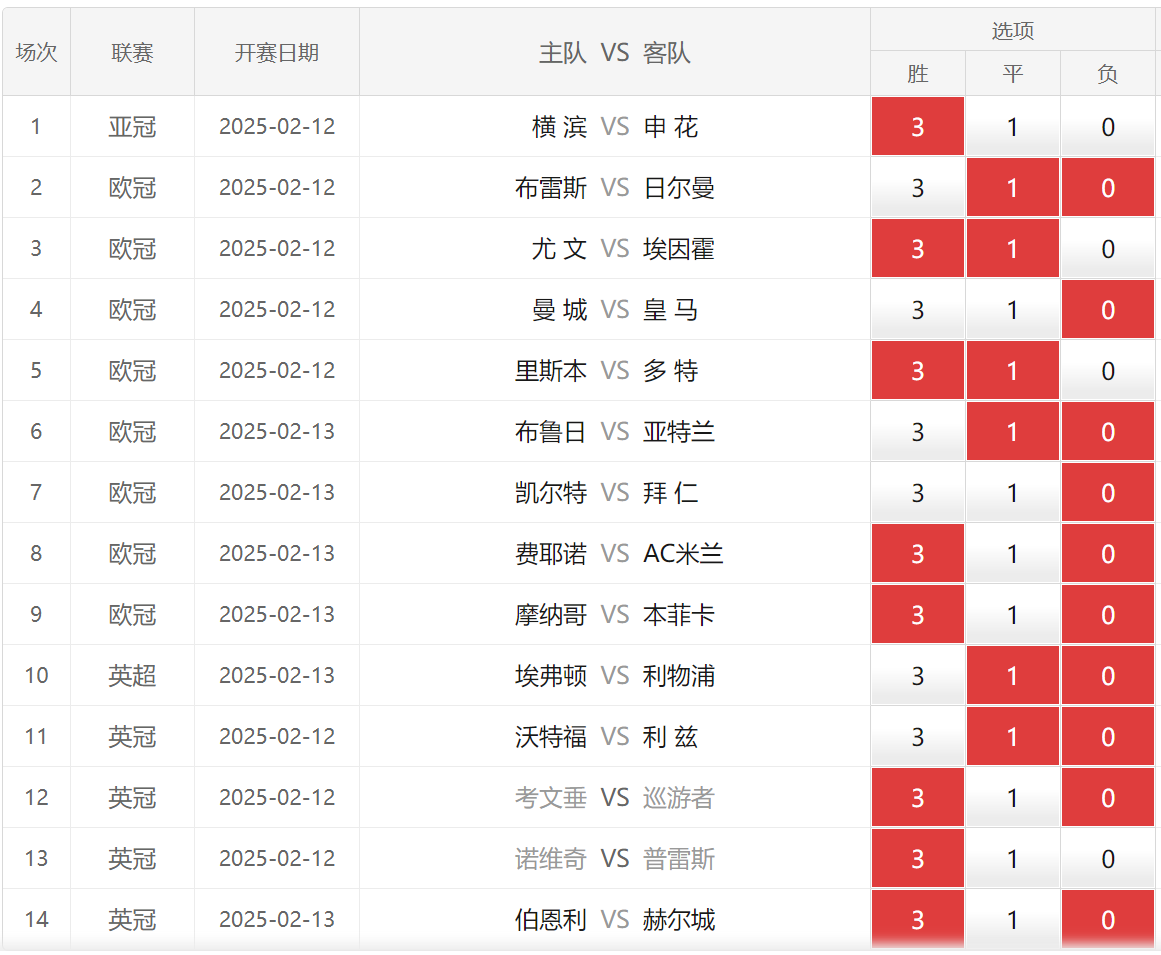
Task: Select win option 3 for 布雷斯 VS 日尔曼
Action: (x=917, y=187)
